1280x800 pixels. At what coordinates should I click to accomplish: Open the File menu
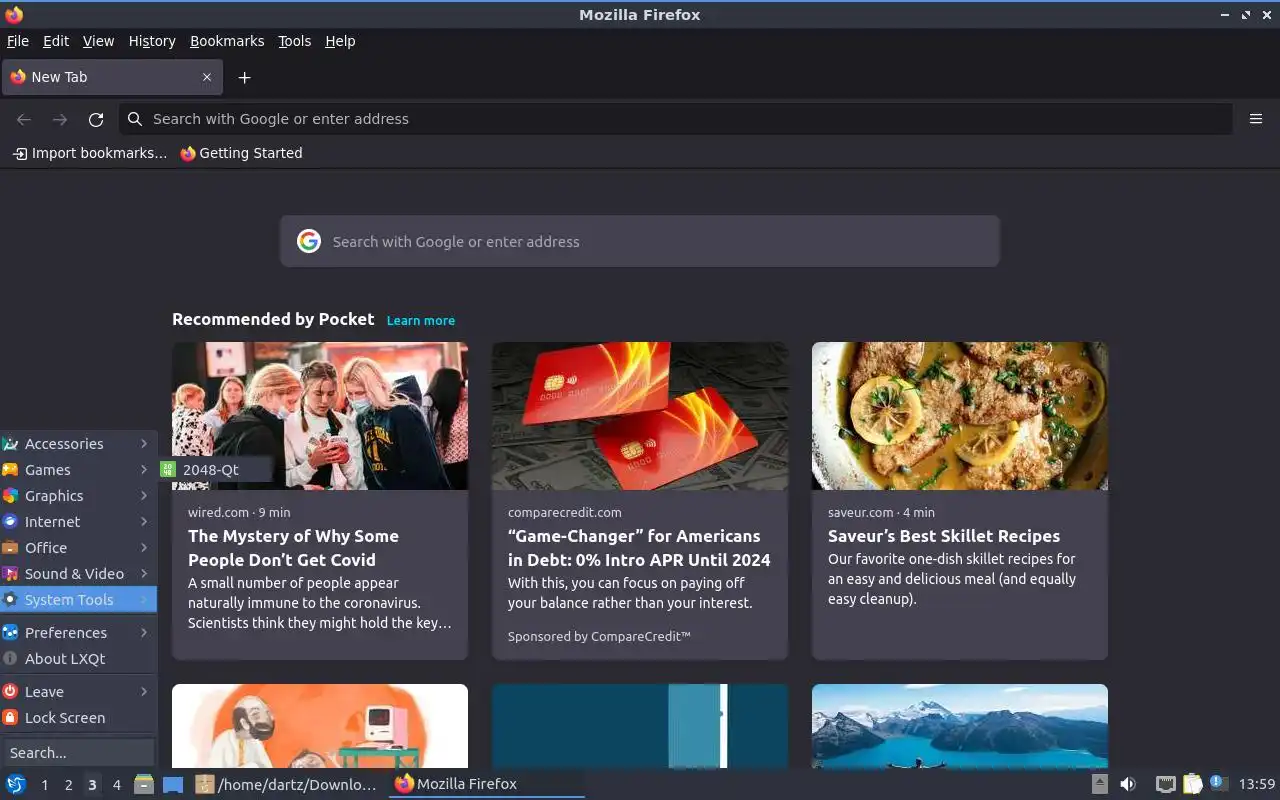(18, 41)
